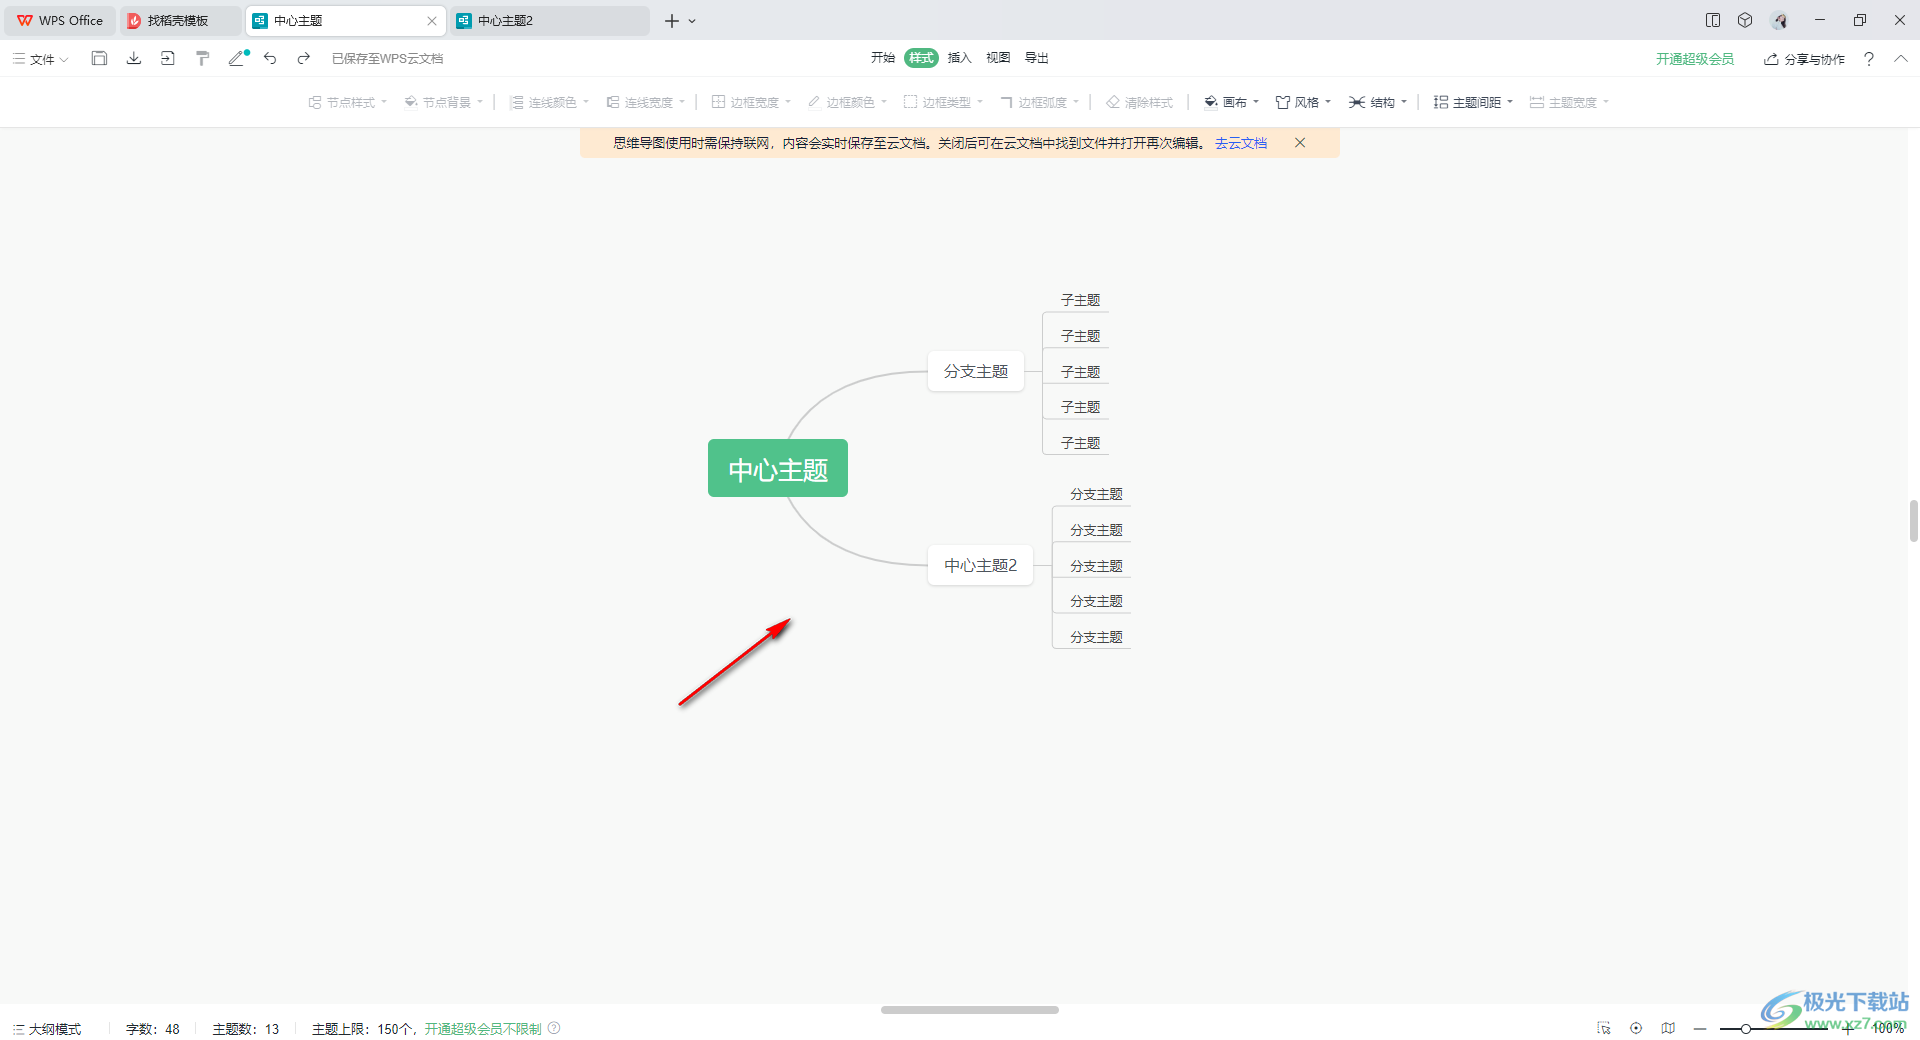1920x1040 pixels.
Task: Open the 主题宽度 width dropdown
Action: pos(1569,102)
